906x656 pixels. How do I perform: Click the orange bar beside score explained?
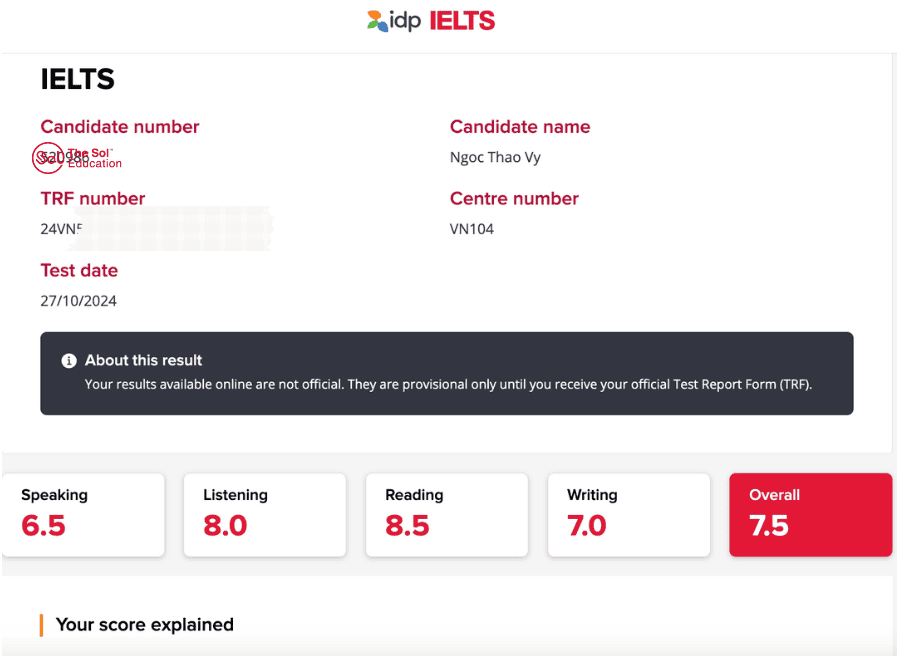pos(41,625)
